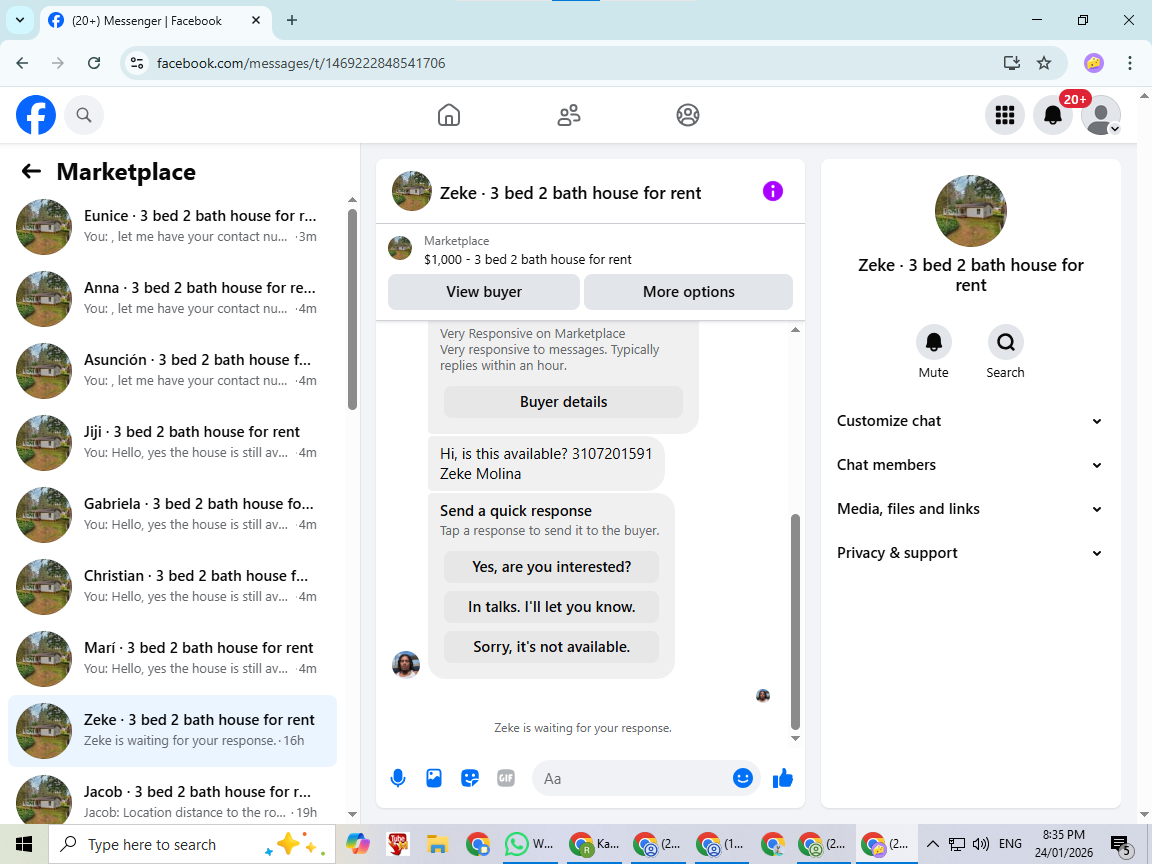Open the Marí conversation
This screenshot has width=1152, height=864.
tap(172, 658)
